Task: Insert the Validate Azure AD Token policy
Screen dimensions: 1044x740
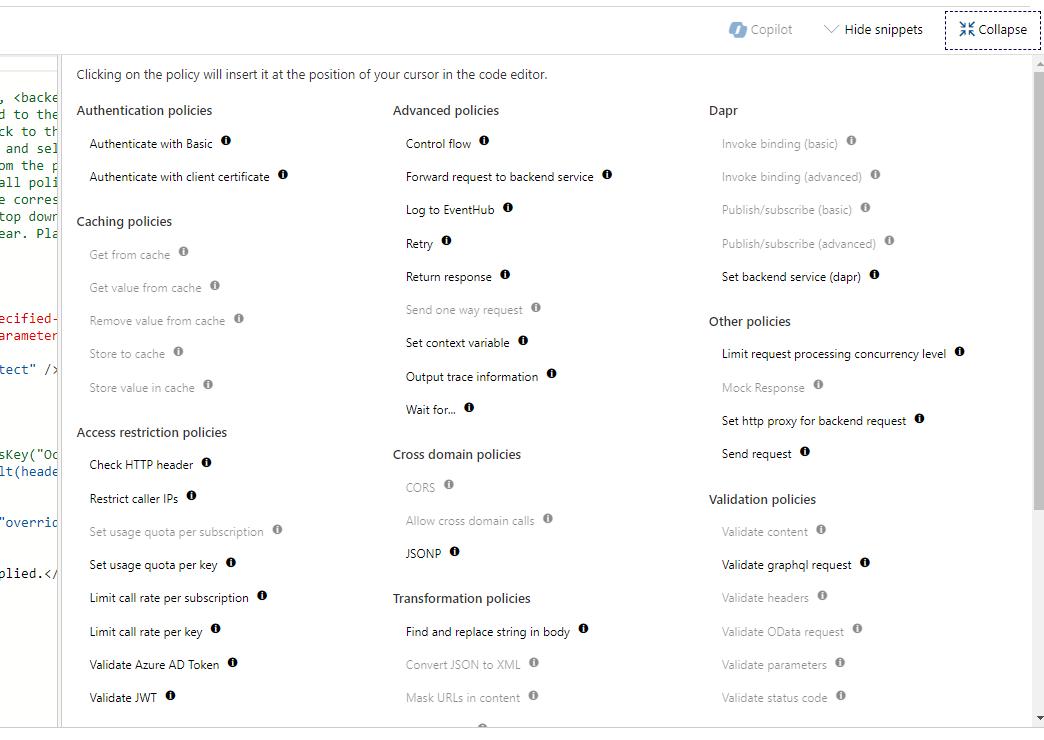Action: tap(155, 663)
